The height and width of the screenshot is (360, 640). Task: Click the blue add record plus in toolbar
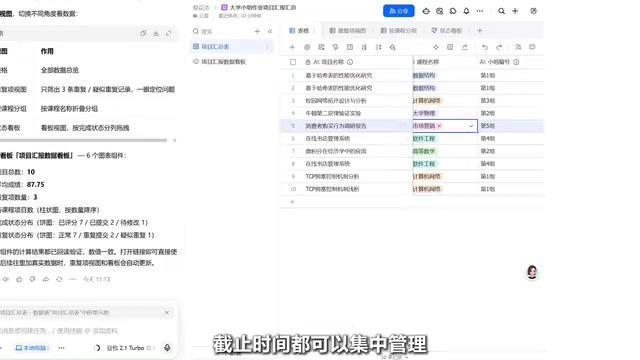292,47
